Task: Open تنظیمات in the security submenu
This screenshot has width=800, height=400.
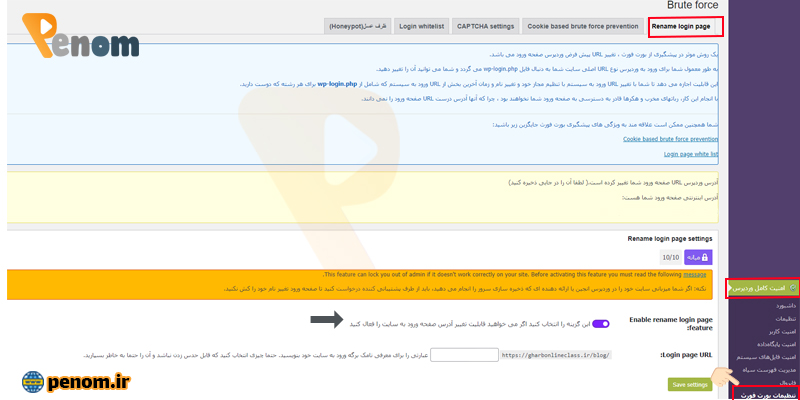Action: coord(782,317)
